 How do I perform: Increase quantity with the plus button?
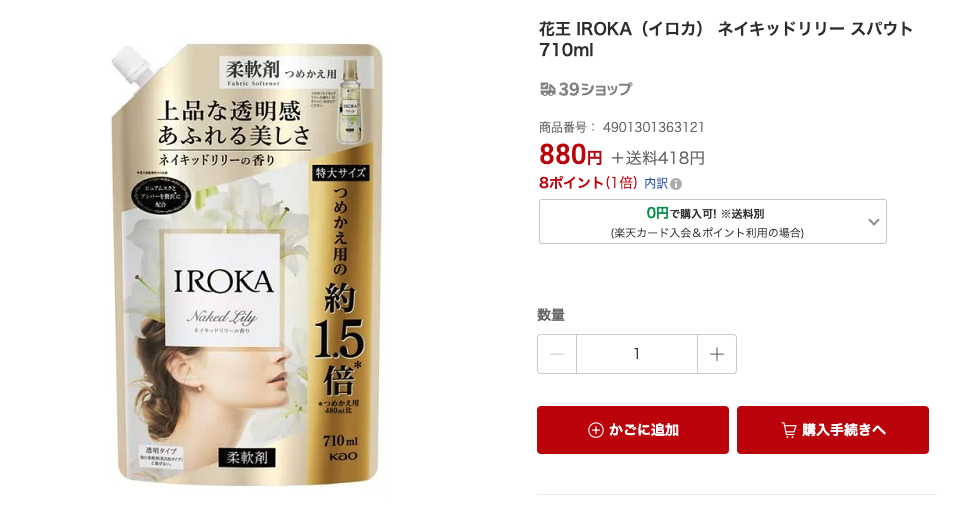[x=717, y=354]
